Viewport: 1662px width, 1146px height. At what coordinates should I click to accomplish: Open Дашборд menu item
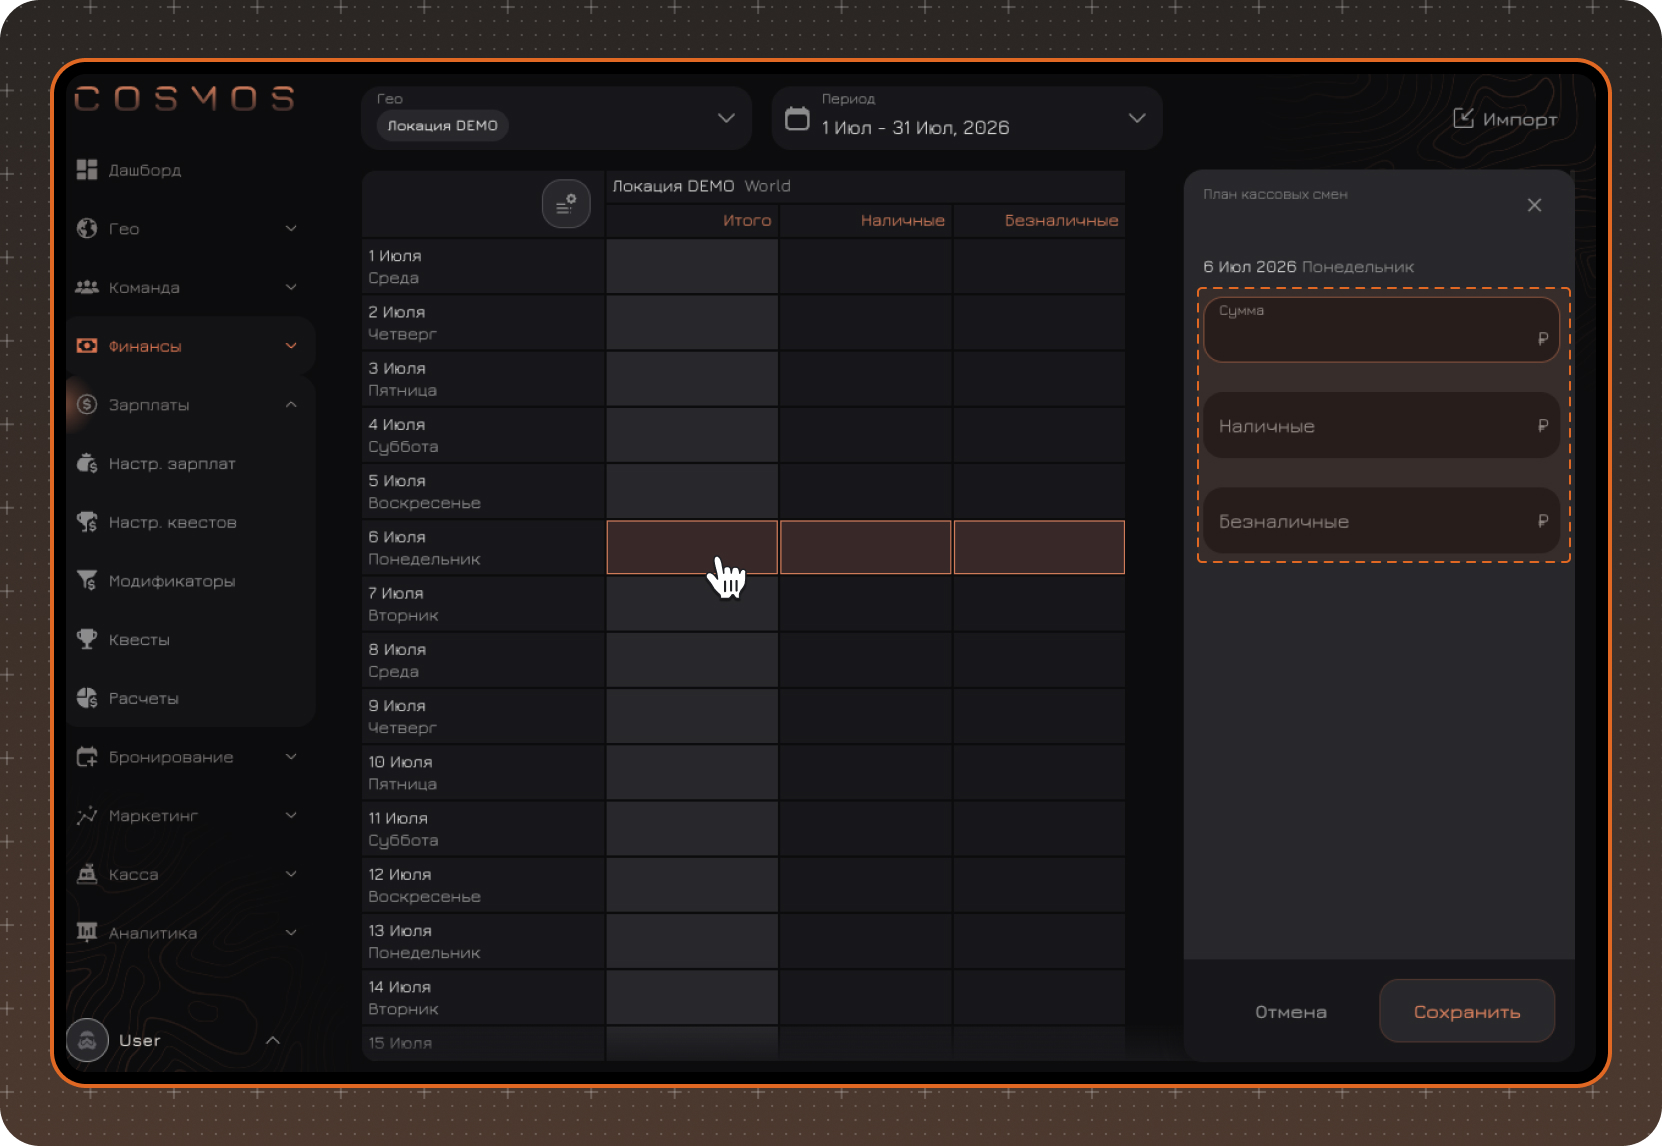[x=190, y=170]
